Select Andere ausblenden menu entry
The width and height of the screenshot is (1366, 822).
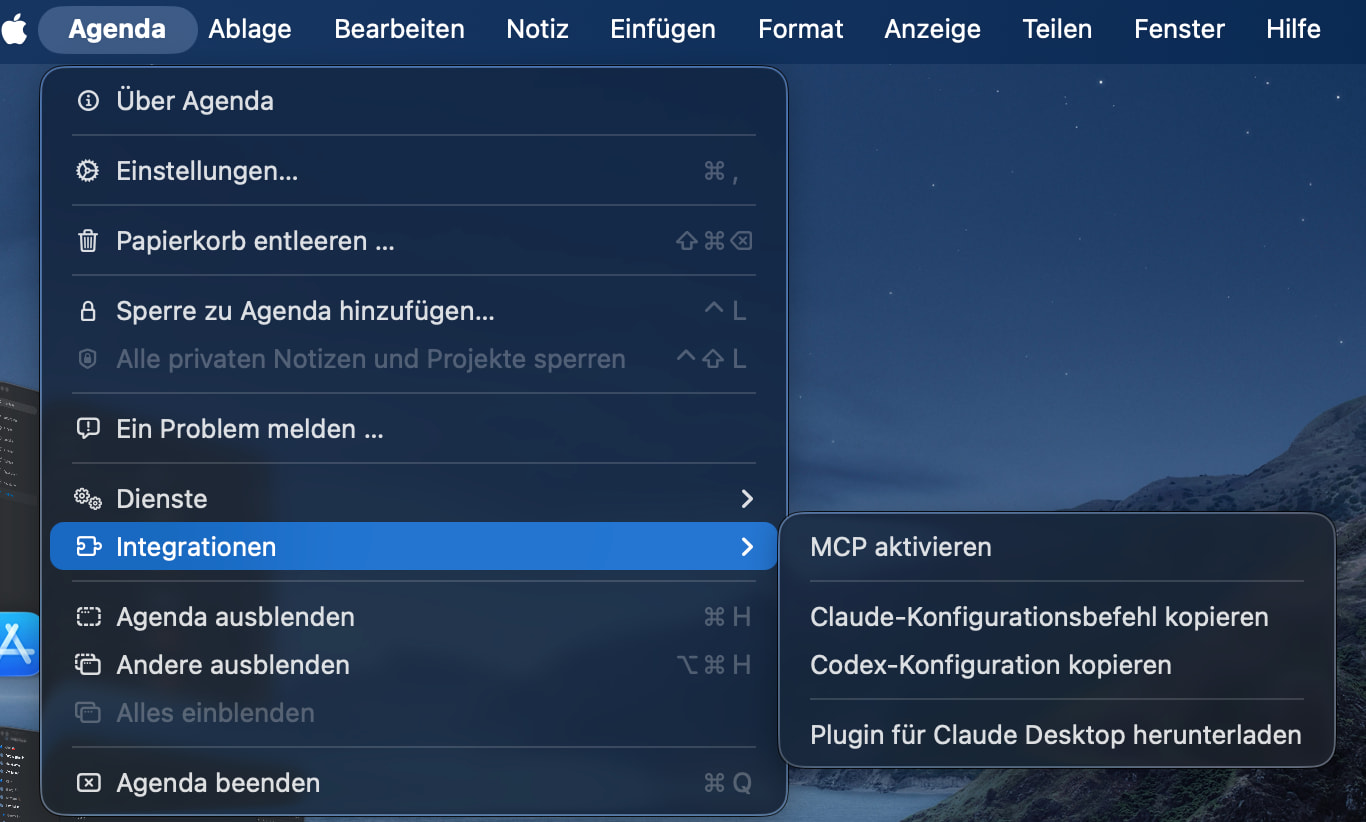tap(232, 665)
